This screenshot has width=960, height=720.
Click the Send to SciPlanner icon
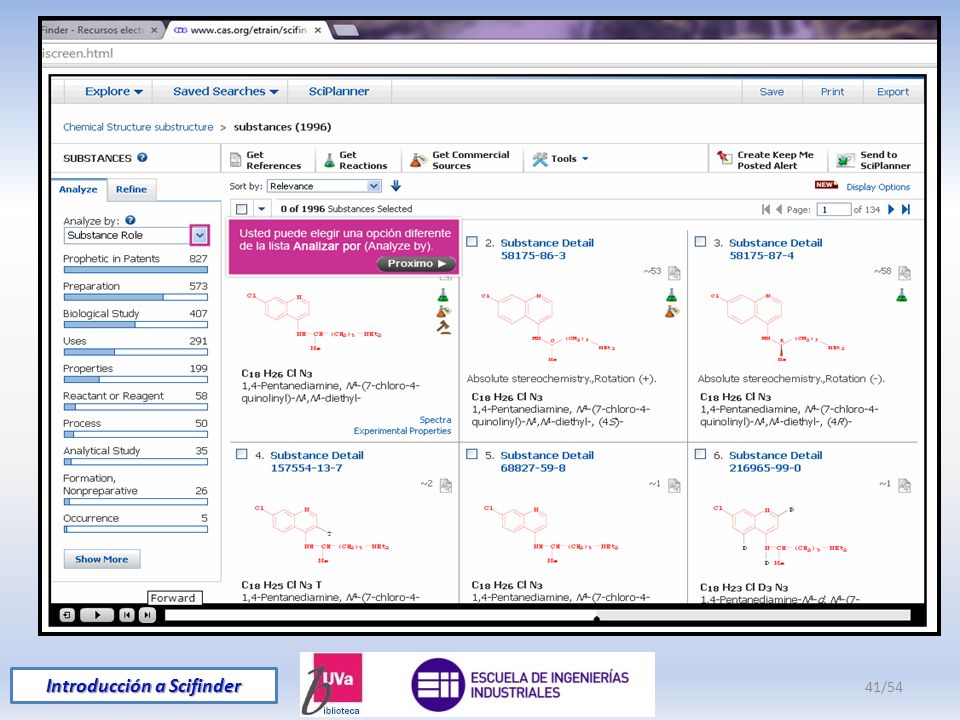[x=846, y=160]
